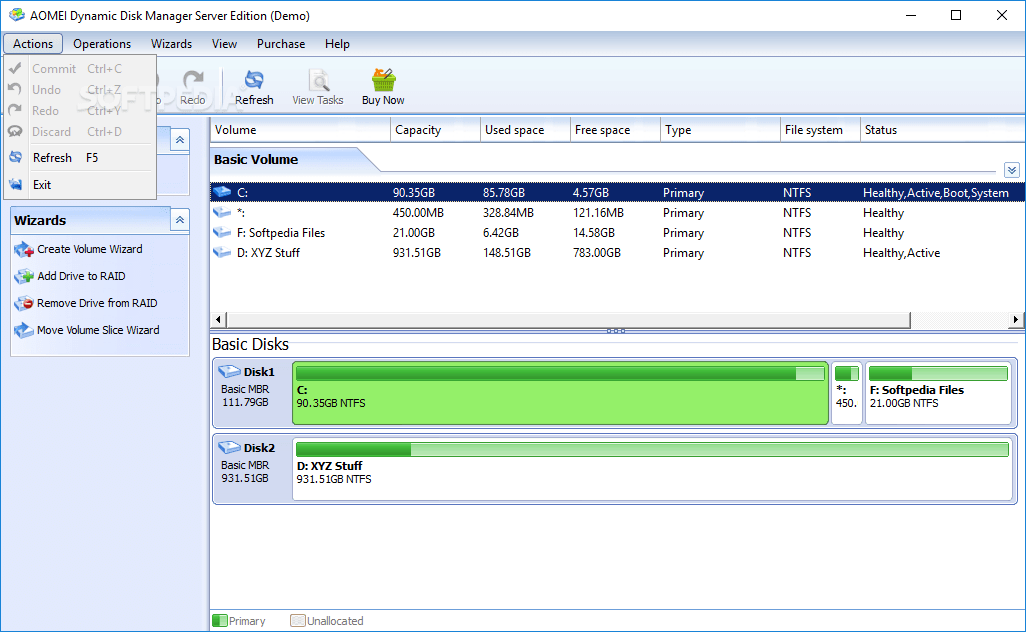Viewport: 1026px width, 632px height.
Task: Click the Add Drive to RAID icon
Action: [x=24, y=276]
